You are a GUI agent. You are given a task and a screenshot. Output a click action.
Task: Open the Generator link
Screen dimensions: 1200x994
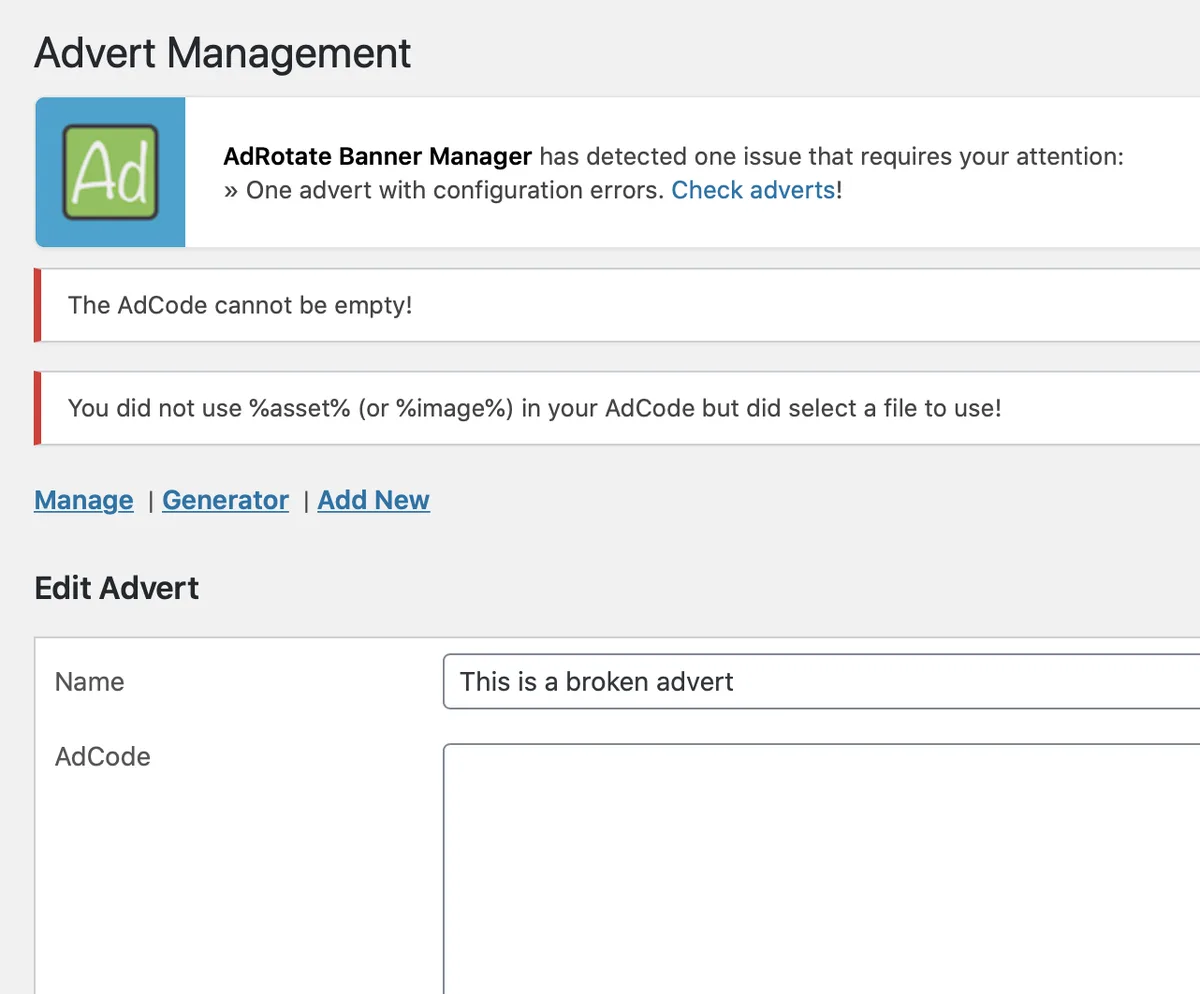tap(226, 500)
